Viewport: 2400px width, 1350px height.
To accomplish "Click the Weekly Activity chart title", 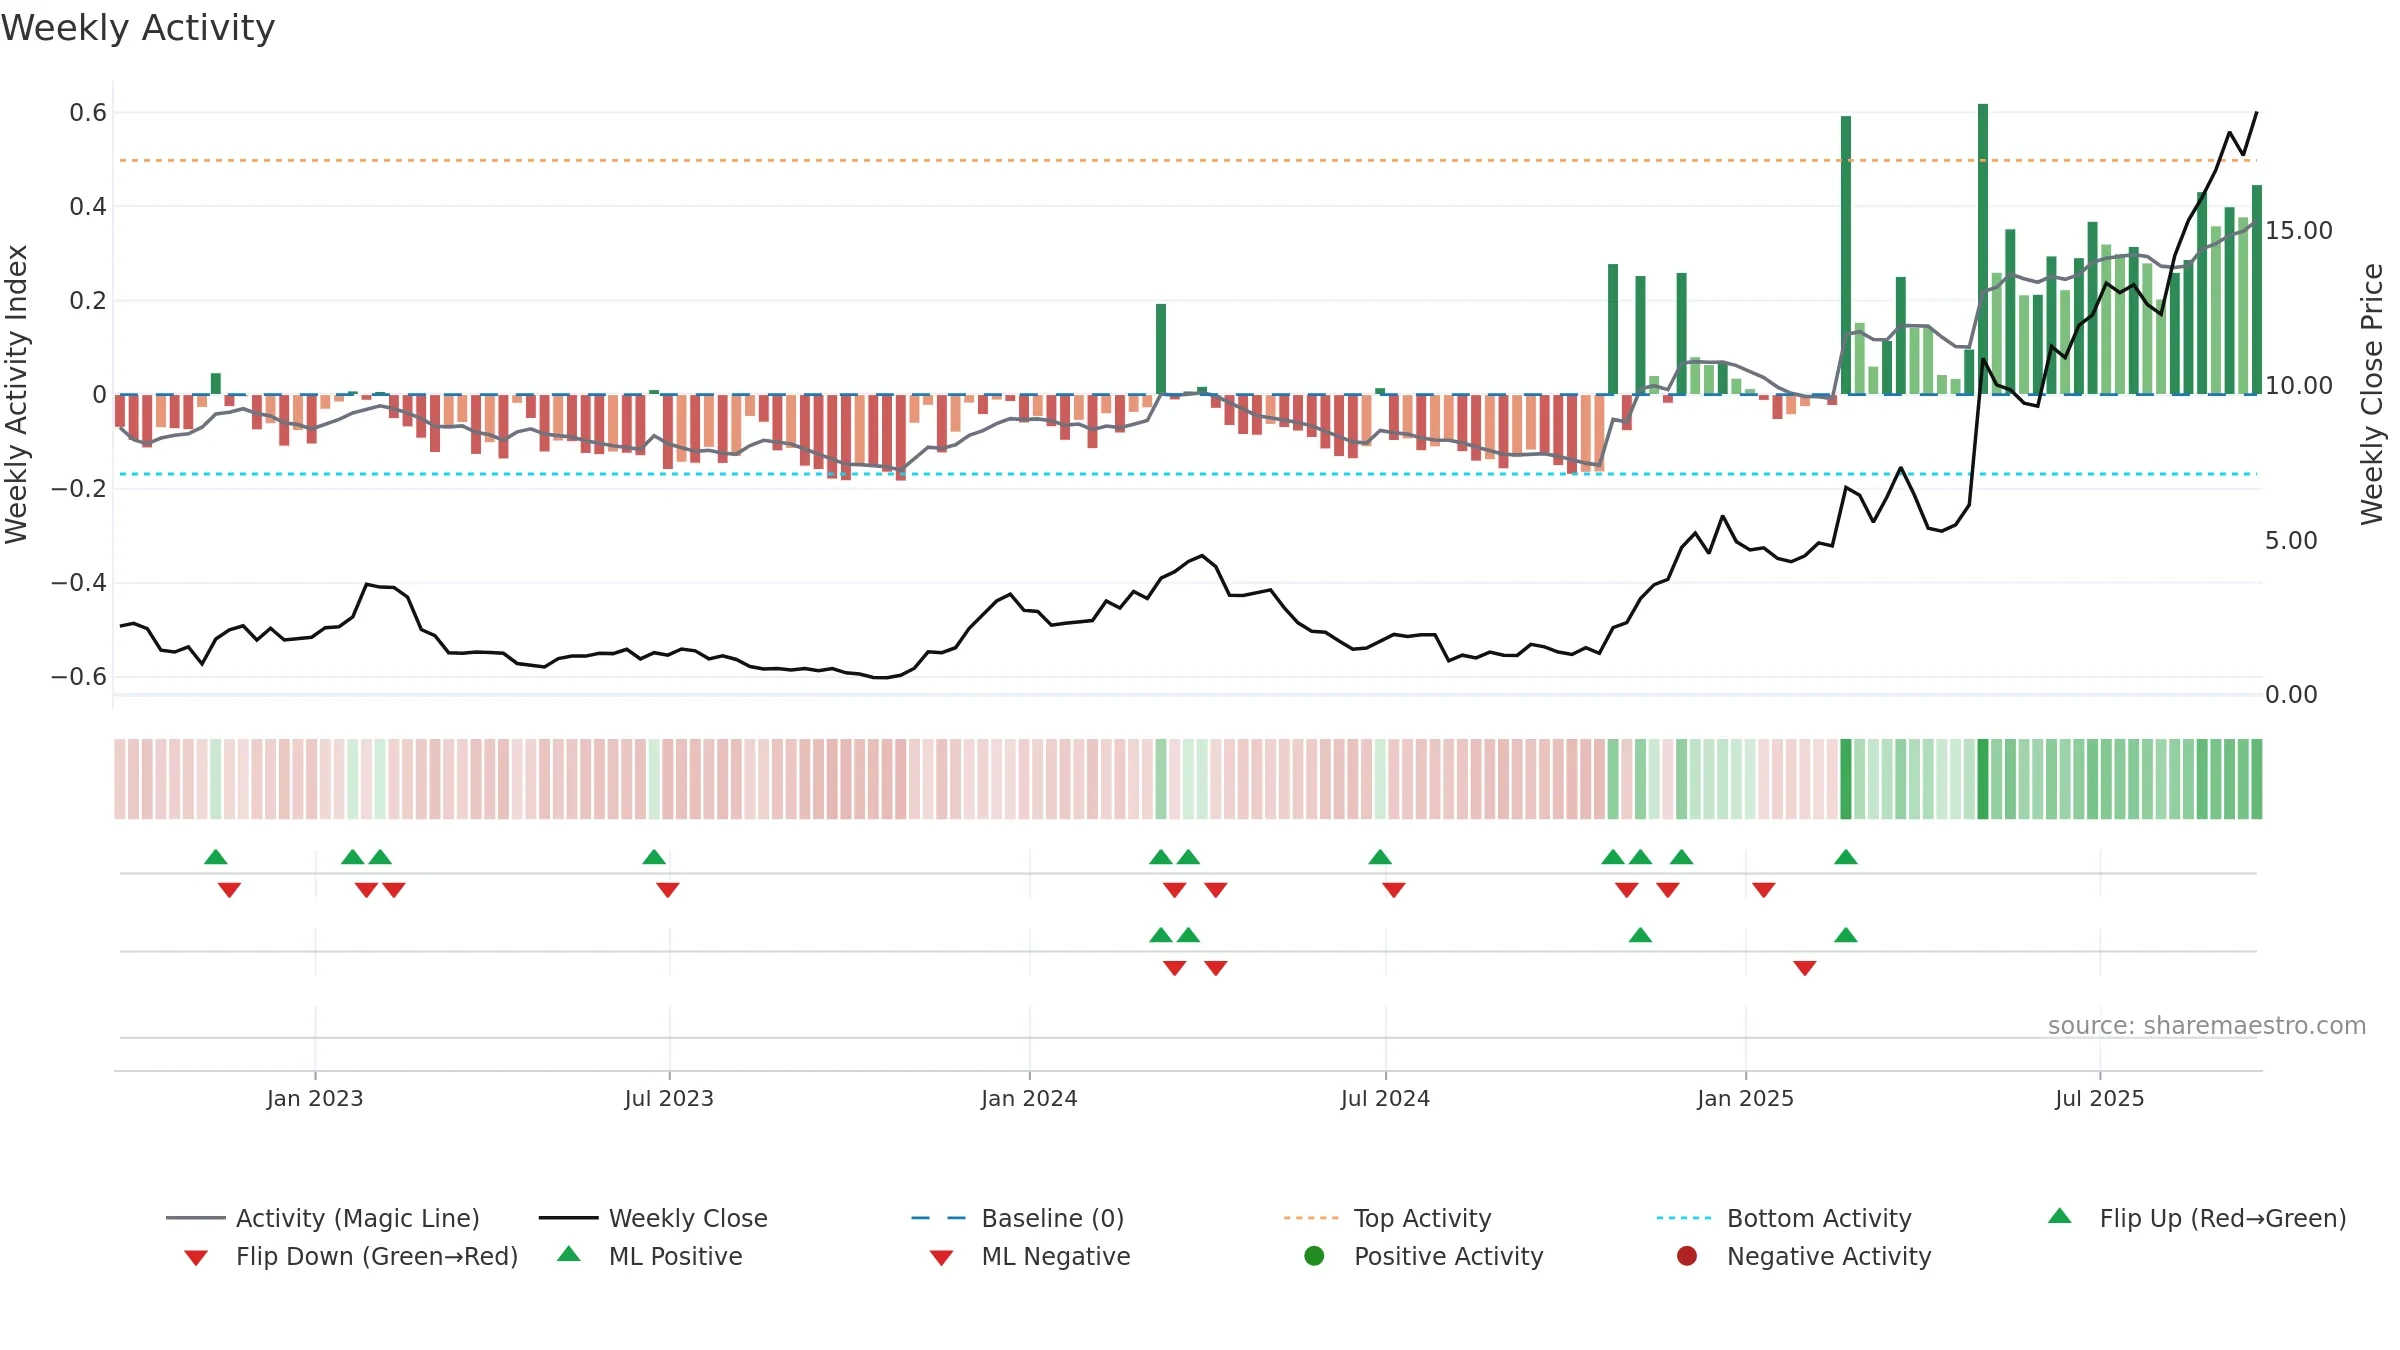I will point(138,28).
